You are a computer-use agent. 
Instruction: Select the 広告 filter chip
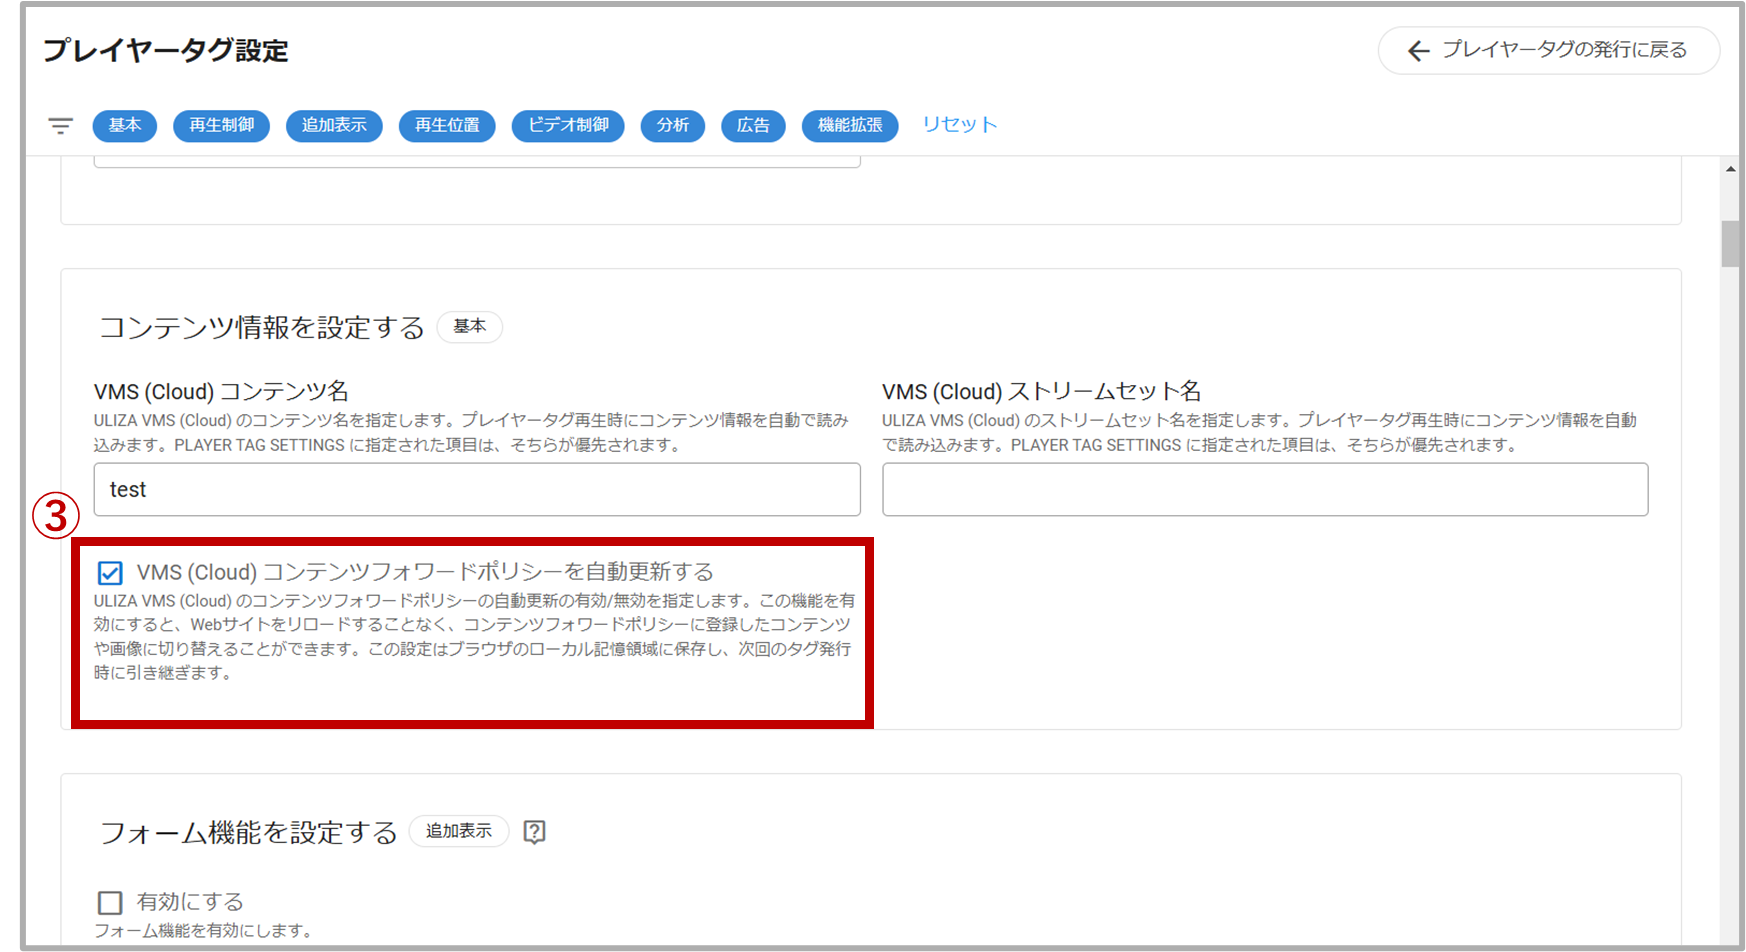click(753, 125)
